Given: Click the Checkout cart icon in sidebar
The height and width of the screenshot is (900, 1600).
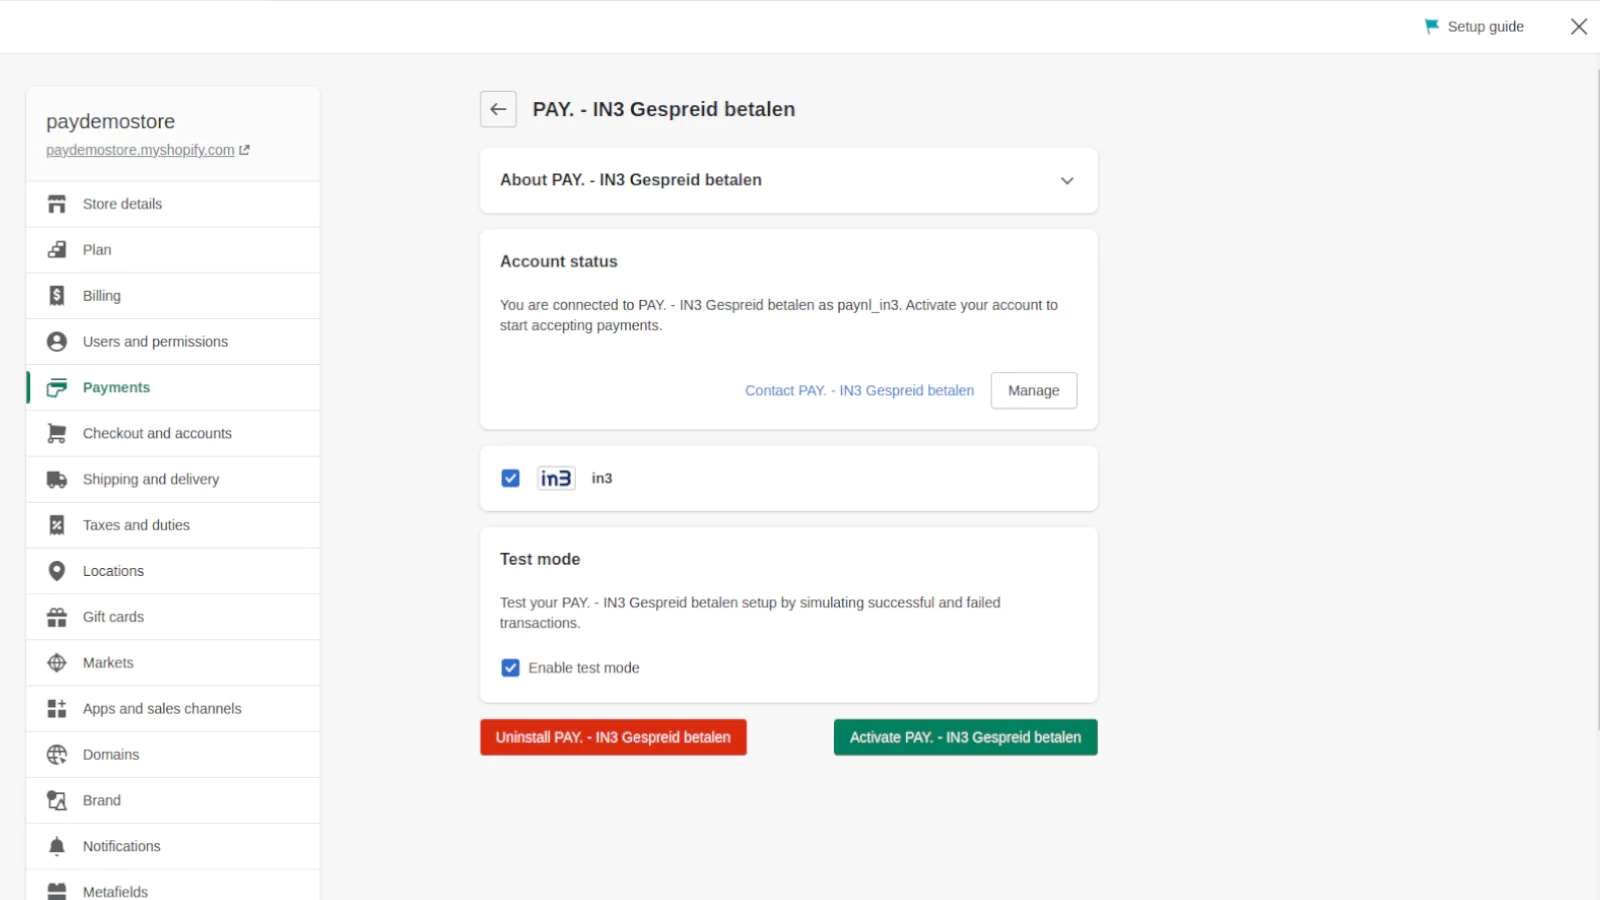Looking at the screenshot, I should coord(57,434).
